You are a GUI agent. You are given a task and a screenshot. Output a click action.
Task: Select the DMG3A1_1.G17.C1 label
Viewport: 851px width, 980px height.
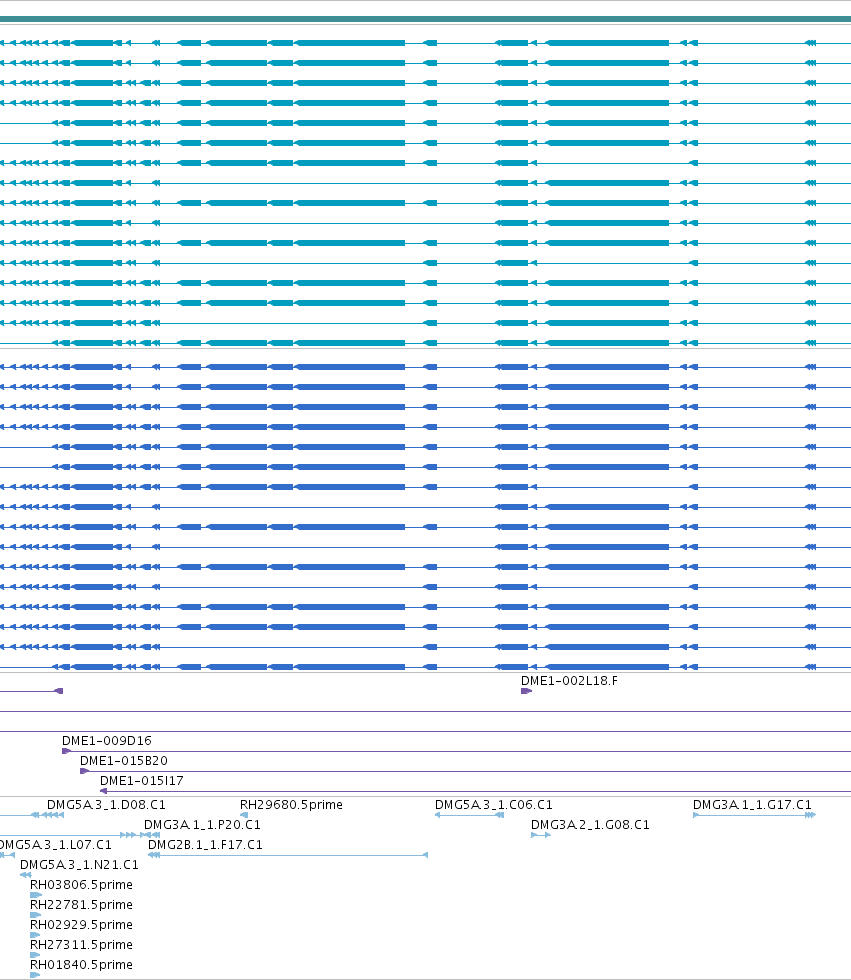click(752, 804)
